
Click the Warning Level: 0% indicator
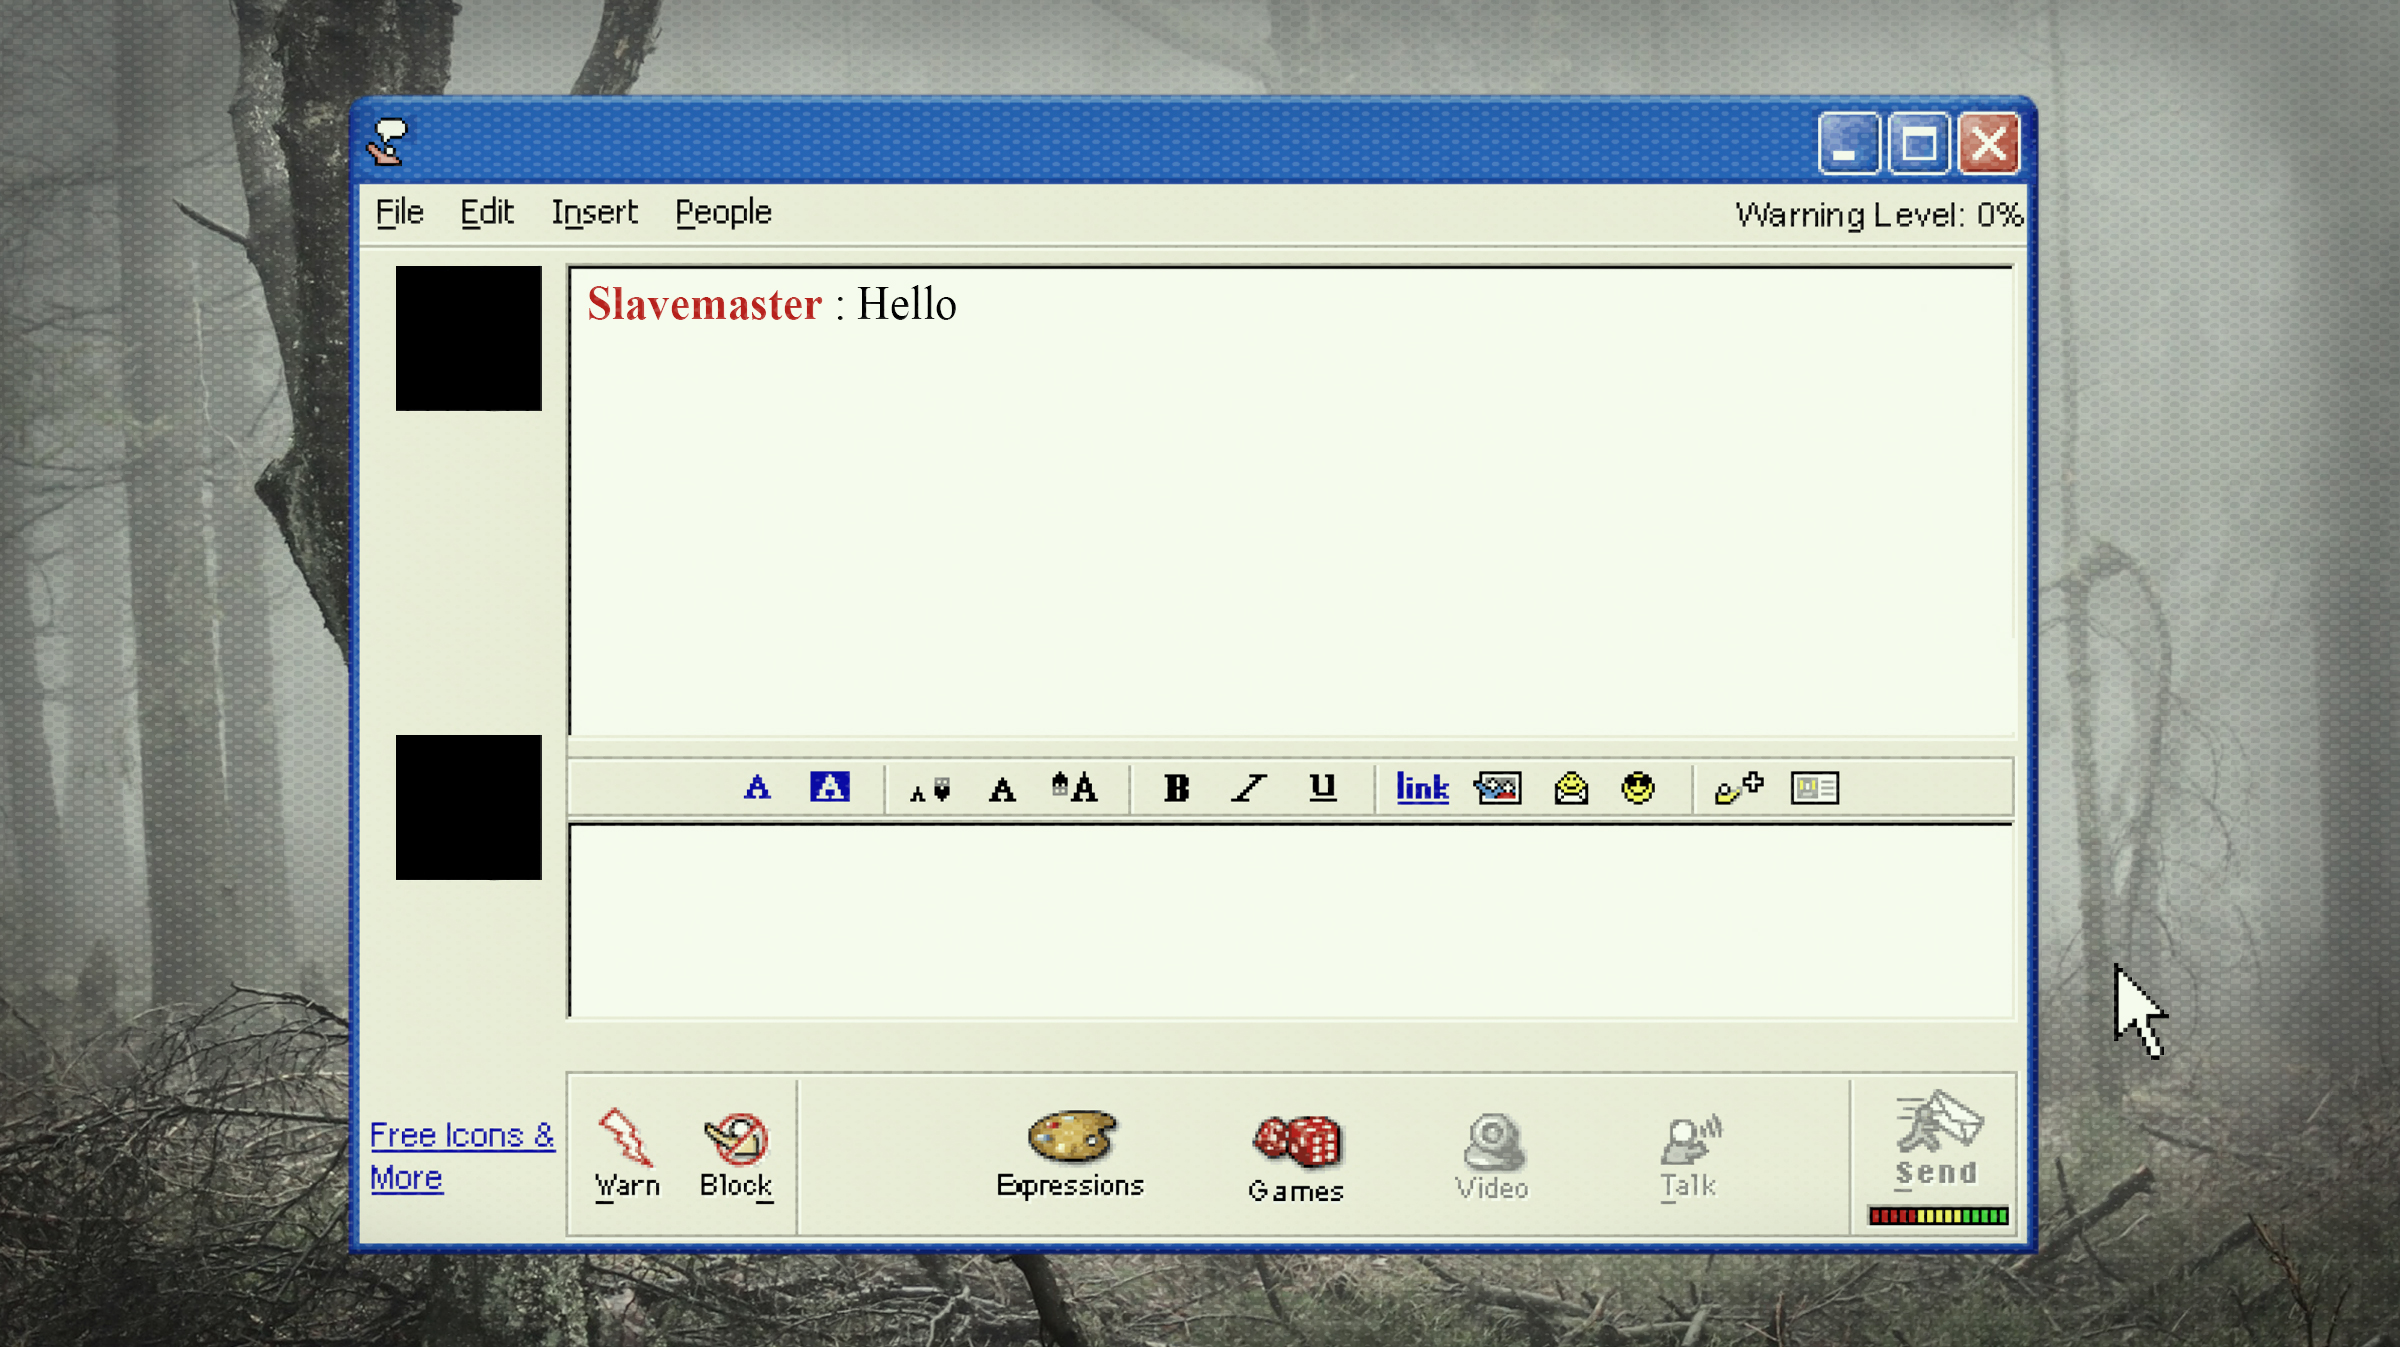(1879, 215)
